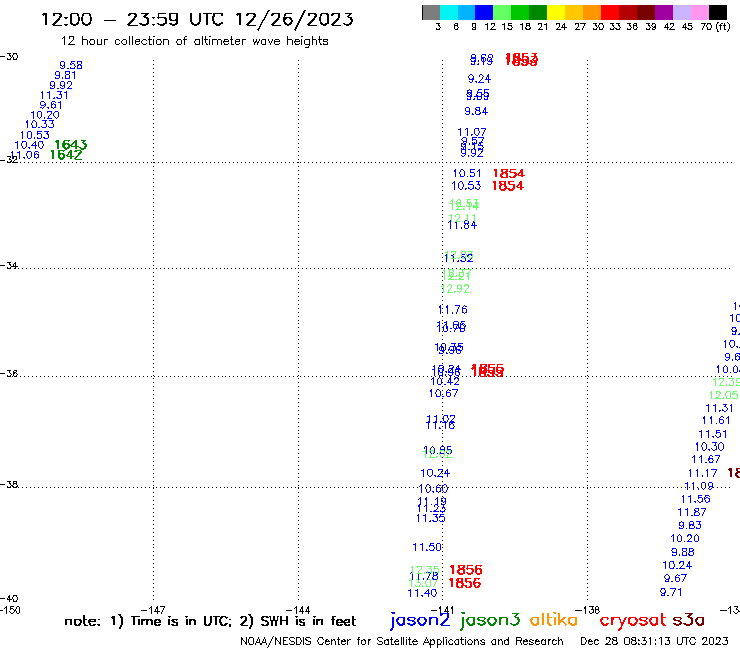
Task: Click the '-138' longitude axis label
Action: [x=588, y=610]
